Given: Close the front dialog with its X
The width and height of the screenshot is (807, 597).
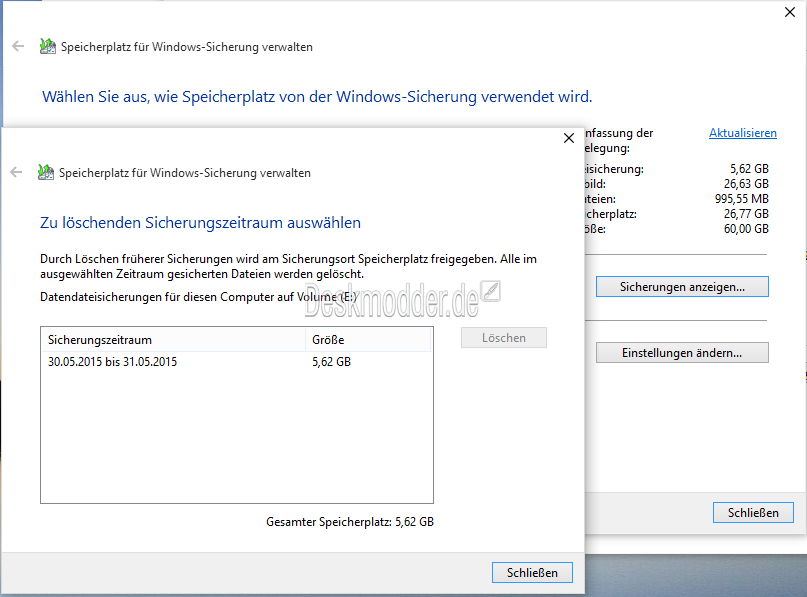Looking at the screenshot, I should (x=569, y=138).
